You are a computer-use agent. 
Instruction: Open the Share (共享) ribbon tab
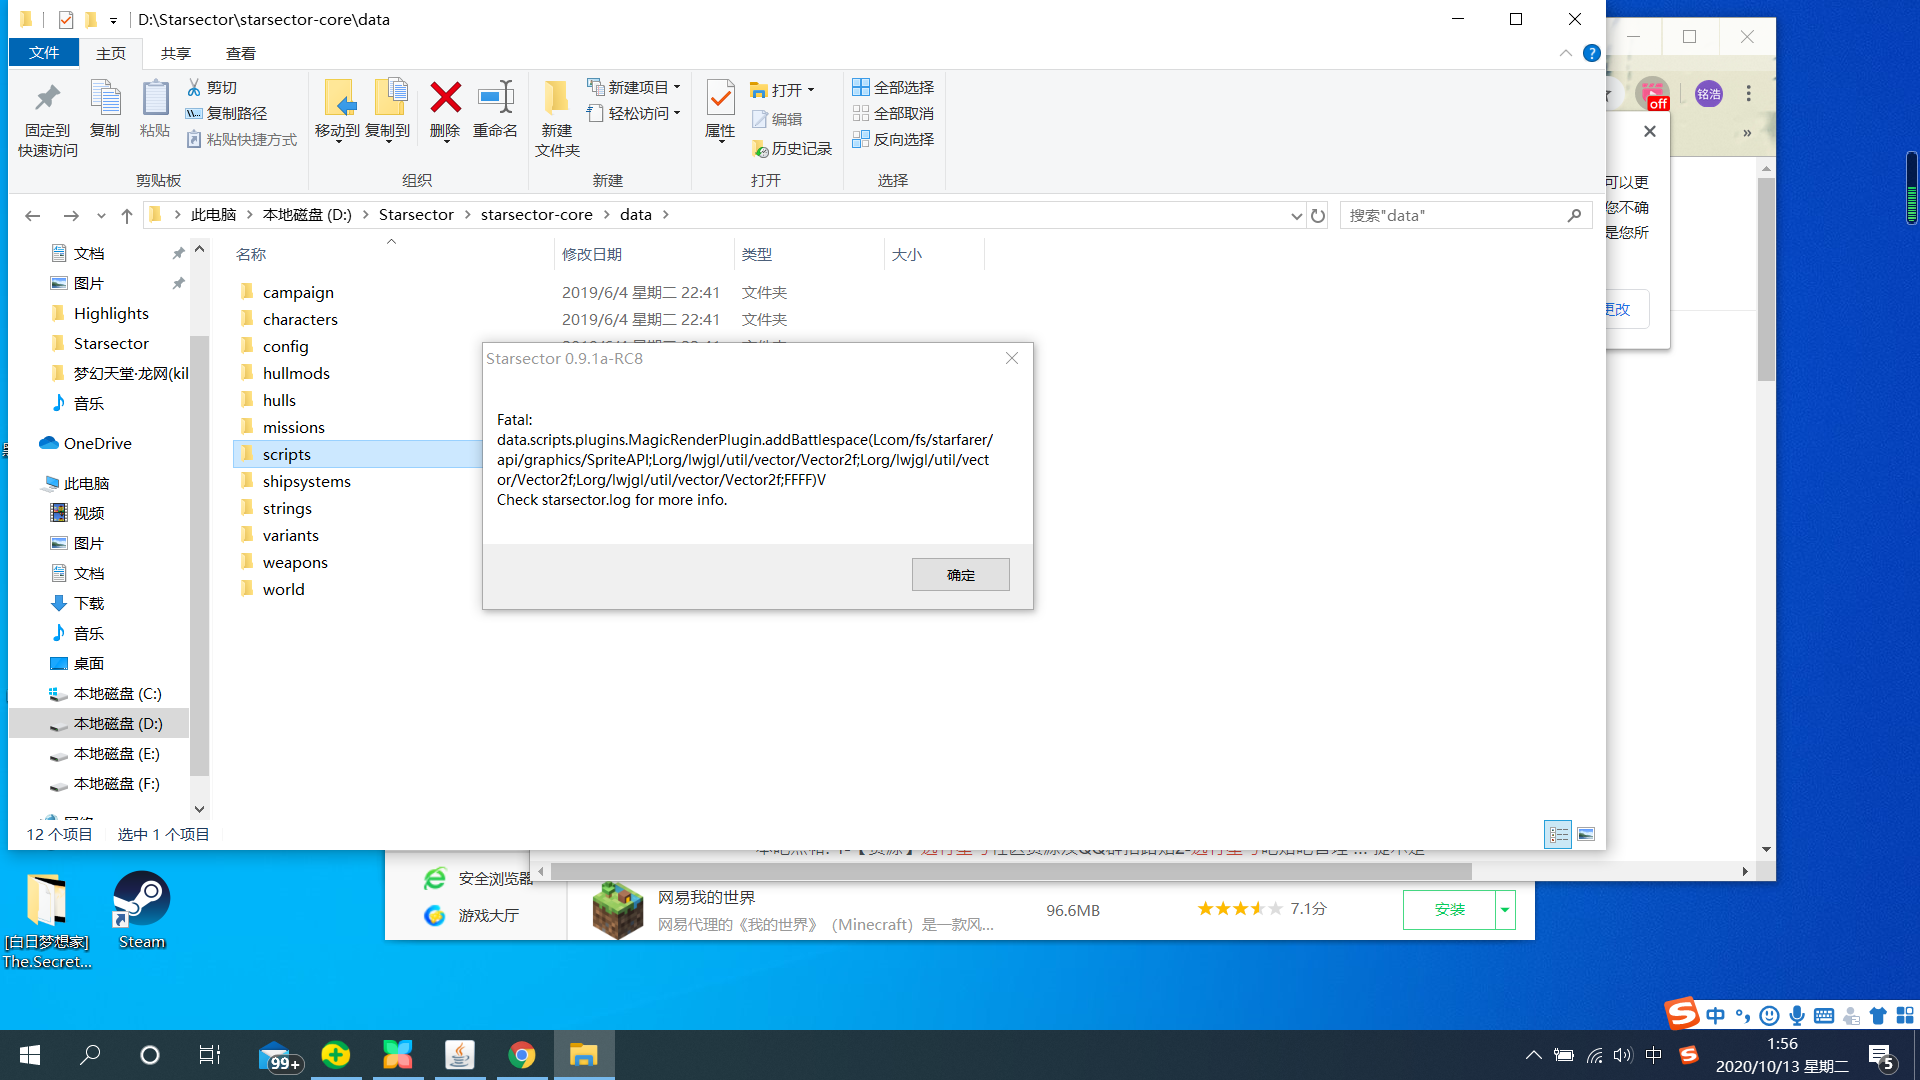click(x=176, y=54)
